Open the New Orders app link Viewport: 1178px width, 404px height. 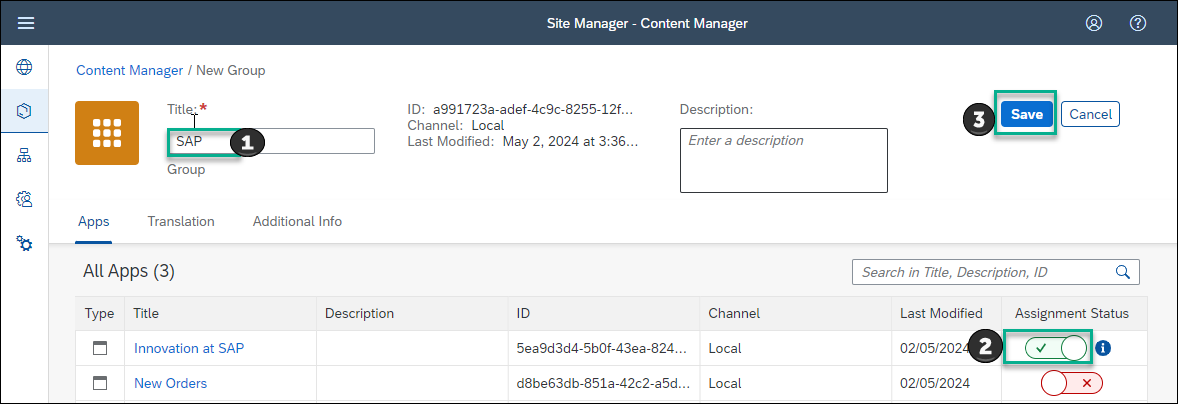[171, 383]
